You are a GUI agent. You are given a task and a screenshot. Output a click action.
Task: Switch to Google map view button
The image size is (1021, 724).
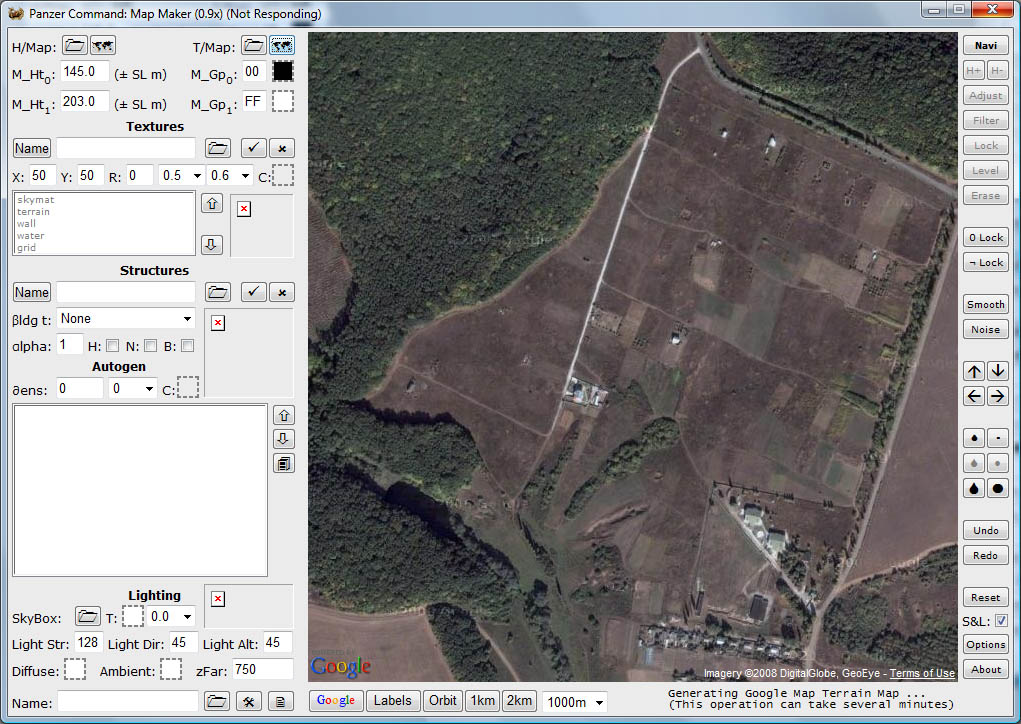pyautogui.click(x=336, y=701)
